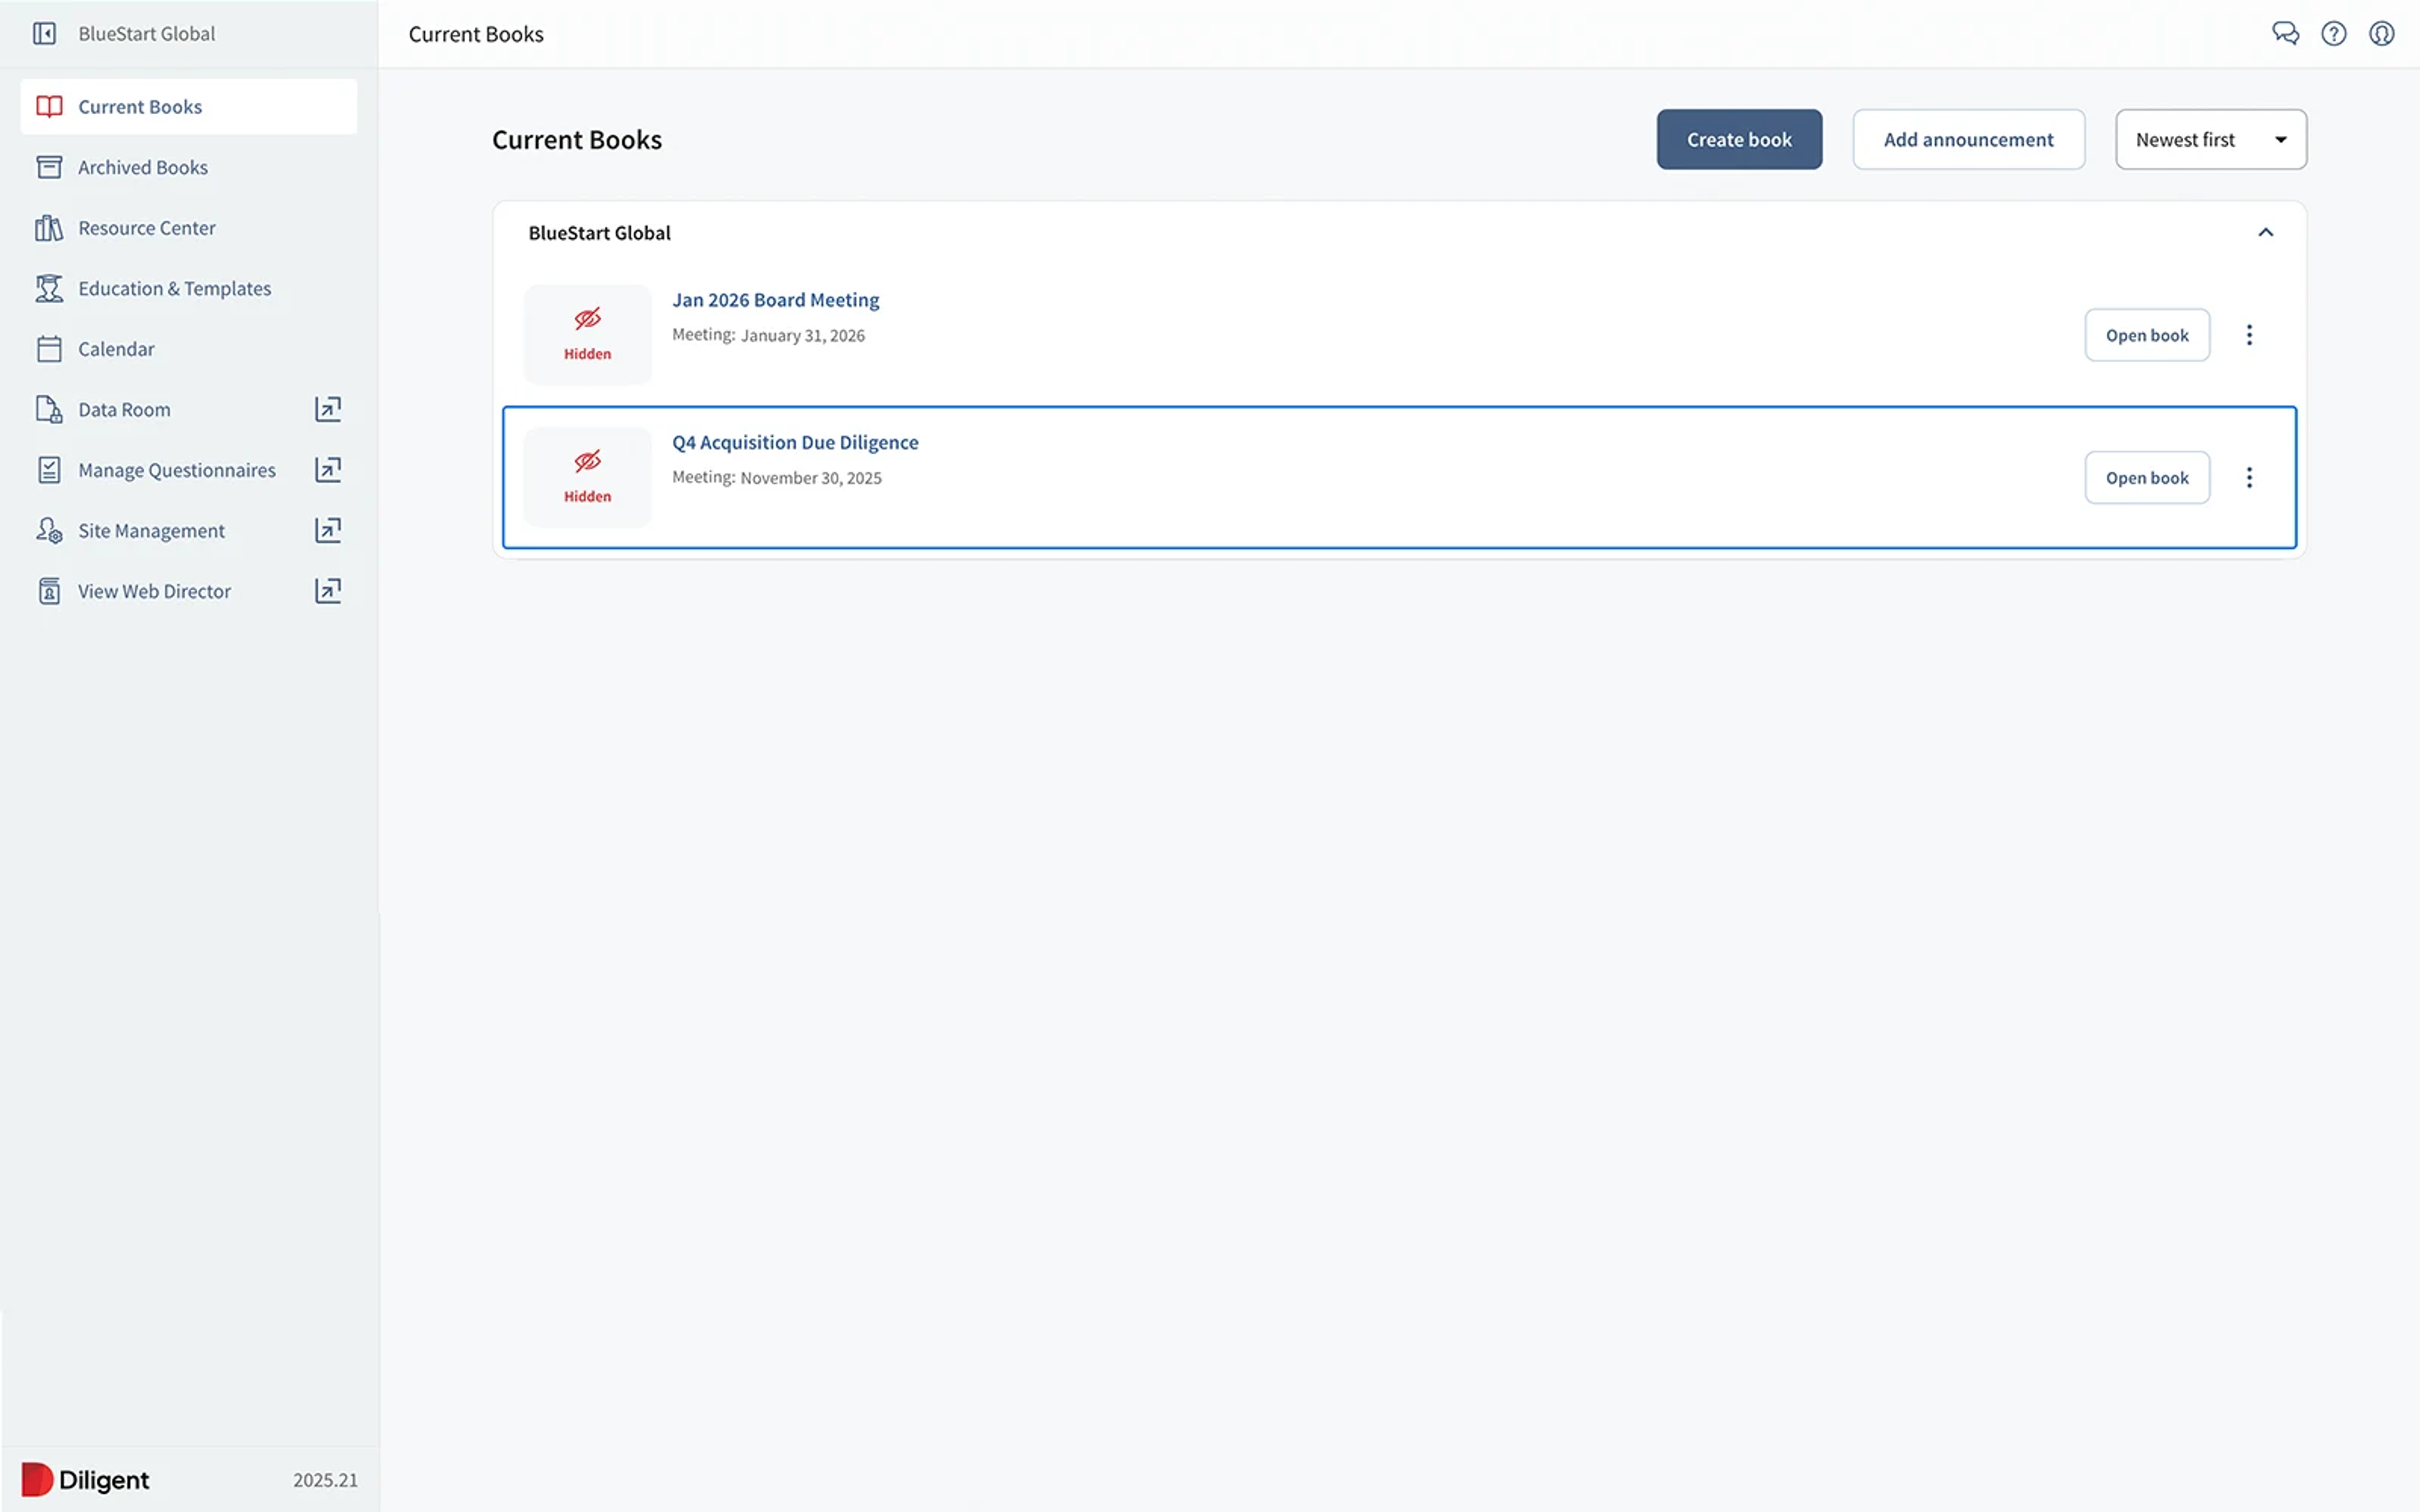The image size is (2420, 1512).
Task: Click the Resource Center library icon
Action: pyautogui.click(x=49, y=228)
